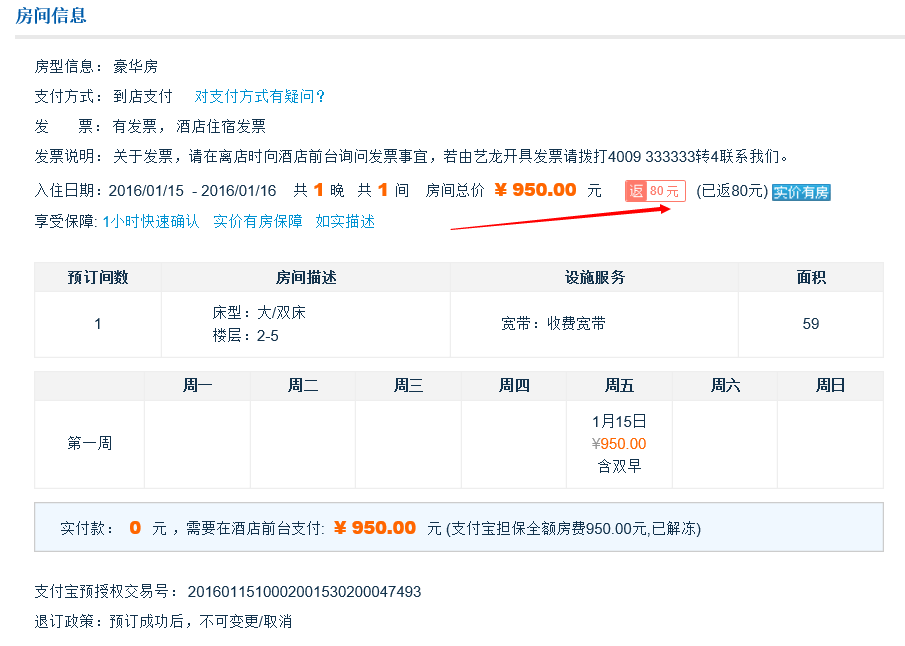Screen dimensions: 905x646
Task: Click the 支付宝预授权交易号 transaction number
Action: [x=304, y=591]
